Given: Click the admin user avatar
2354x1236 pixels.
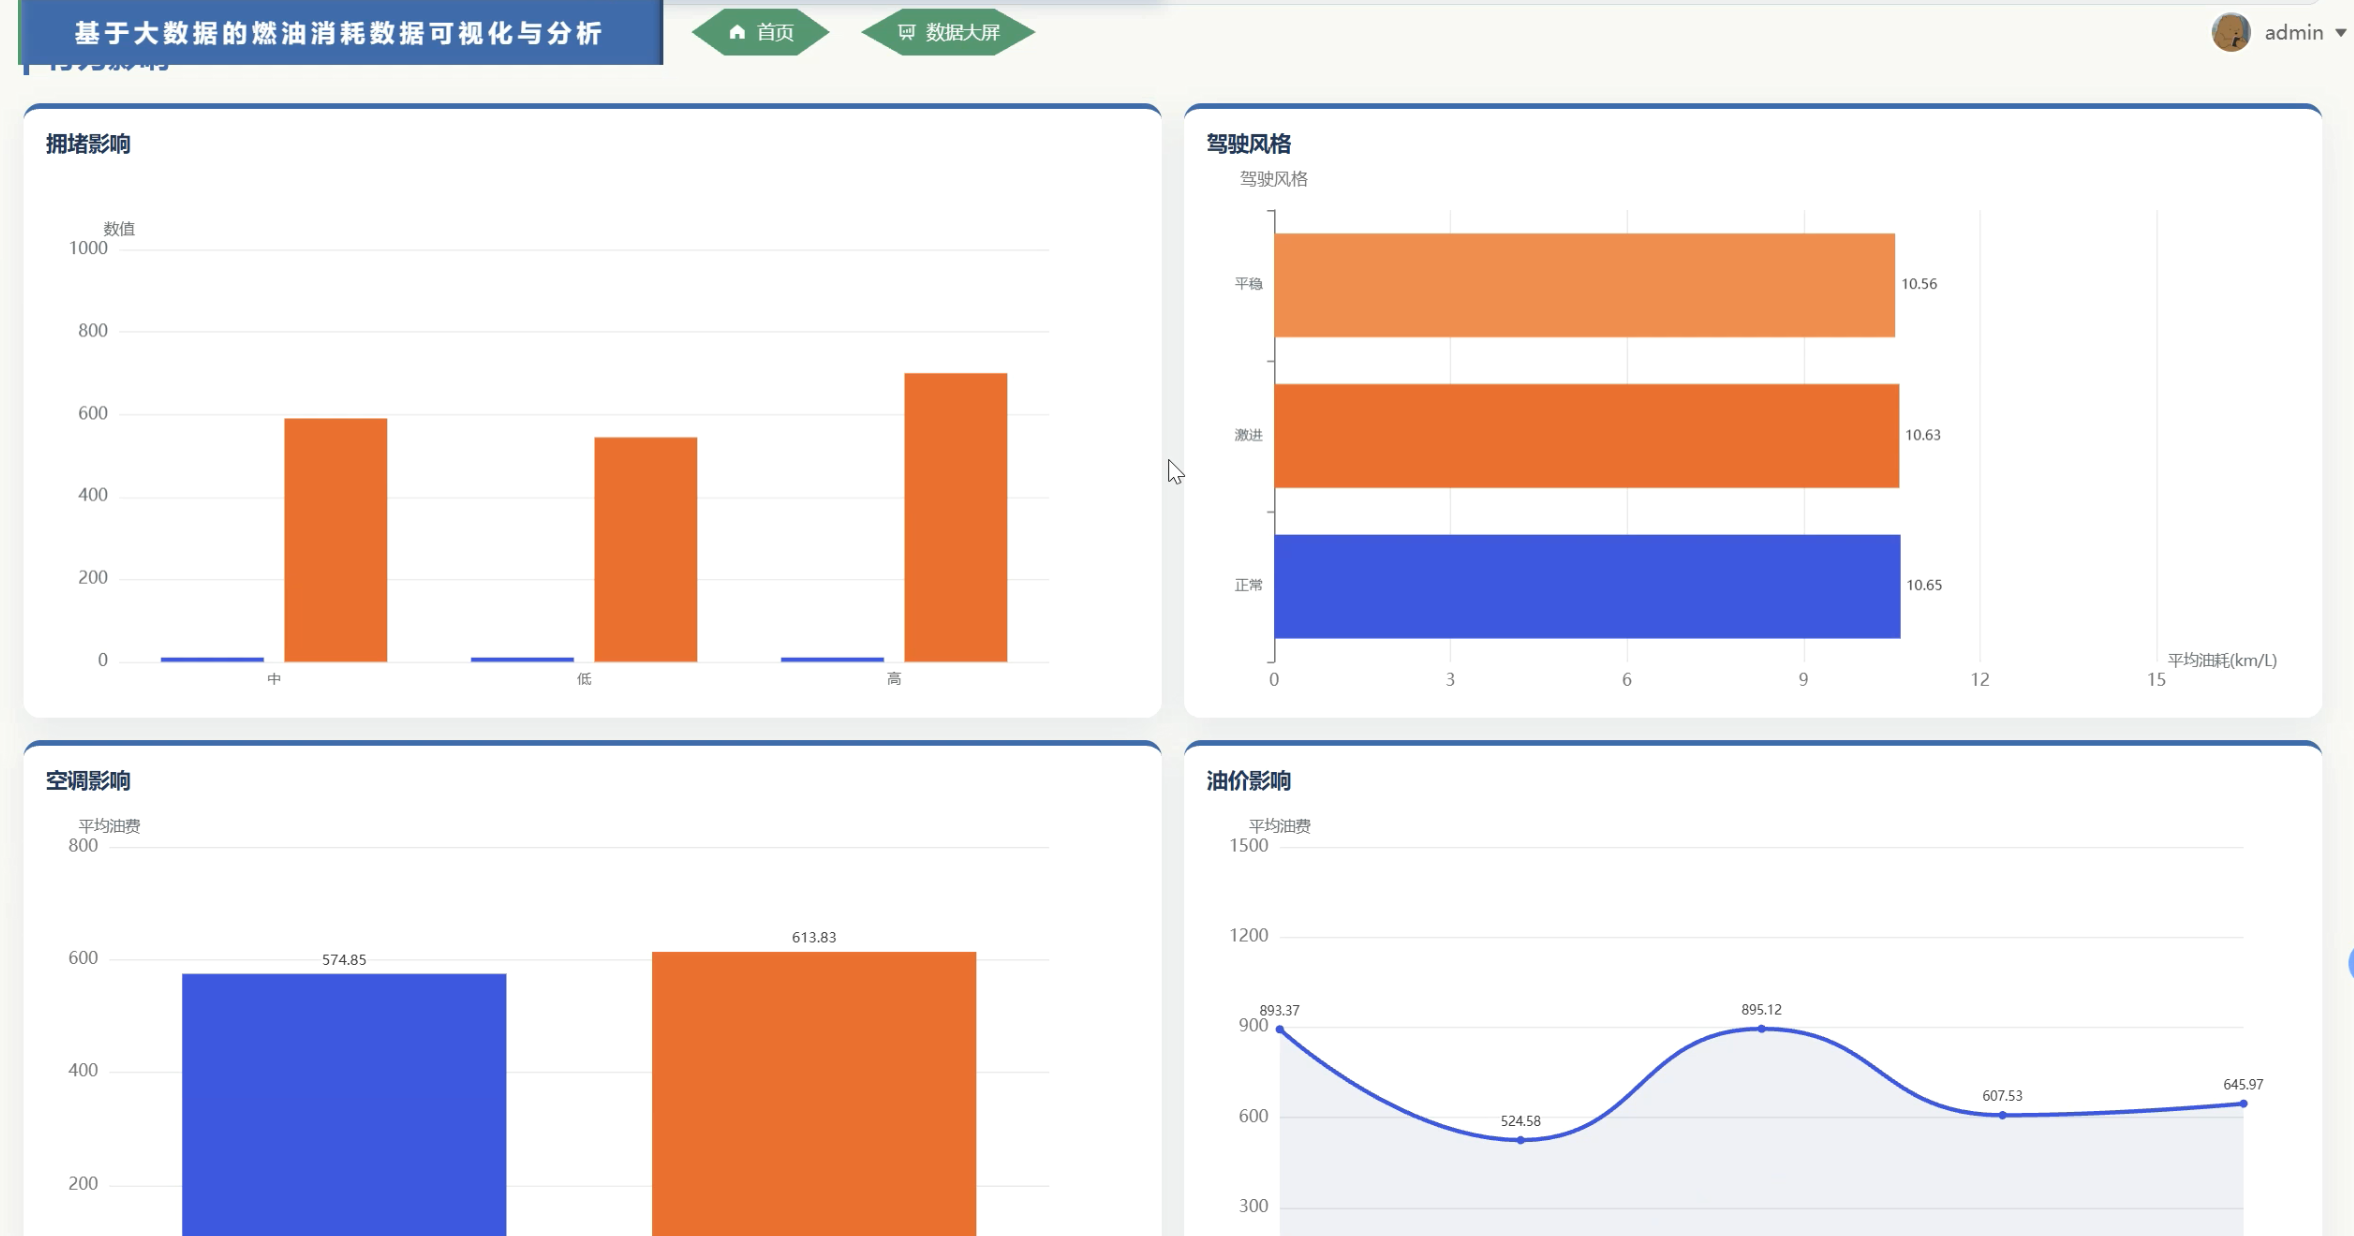Looking at the screenshot, I should point(2230,32).
